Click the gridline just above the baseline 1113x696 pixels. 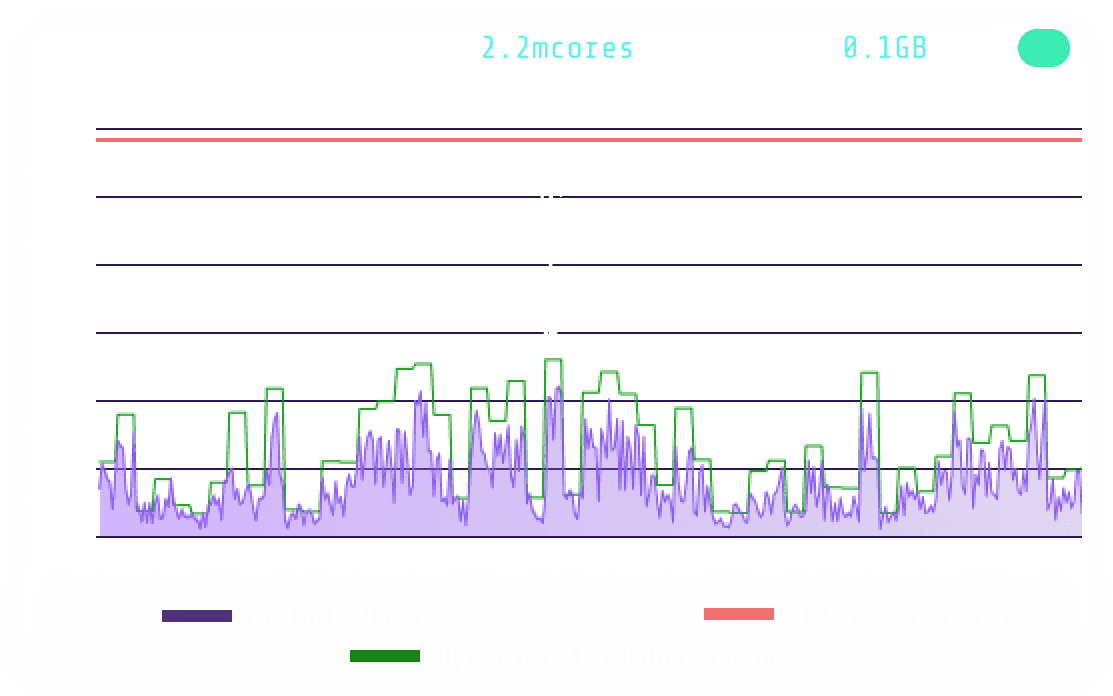pos(588,469)
